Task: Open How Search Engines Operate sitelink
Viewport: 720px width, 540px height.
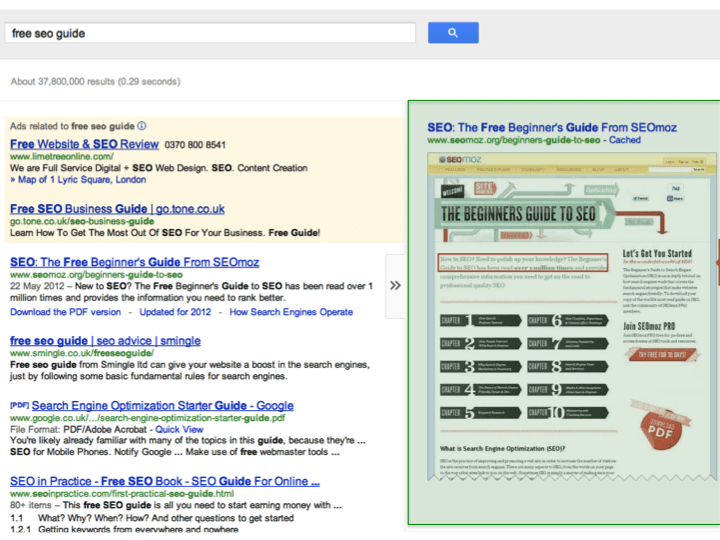Action: (291, 312)
